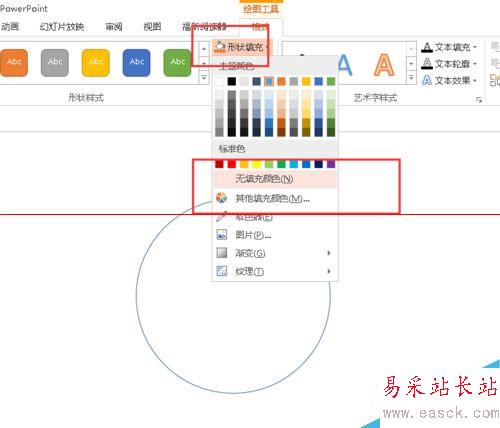Pick the light blue standard color swatch
The image size is (500, 428).
pyautogui.click(x=294, y=164)
